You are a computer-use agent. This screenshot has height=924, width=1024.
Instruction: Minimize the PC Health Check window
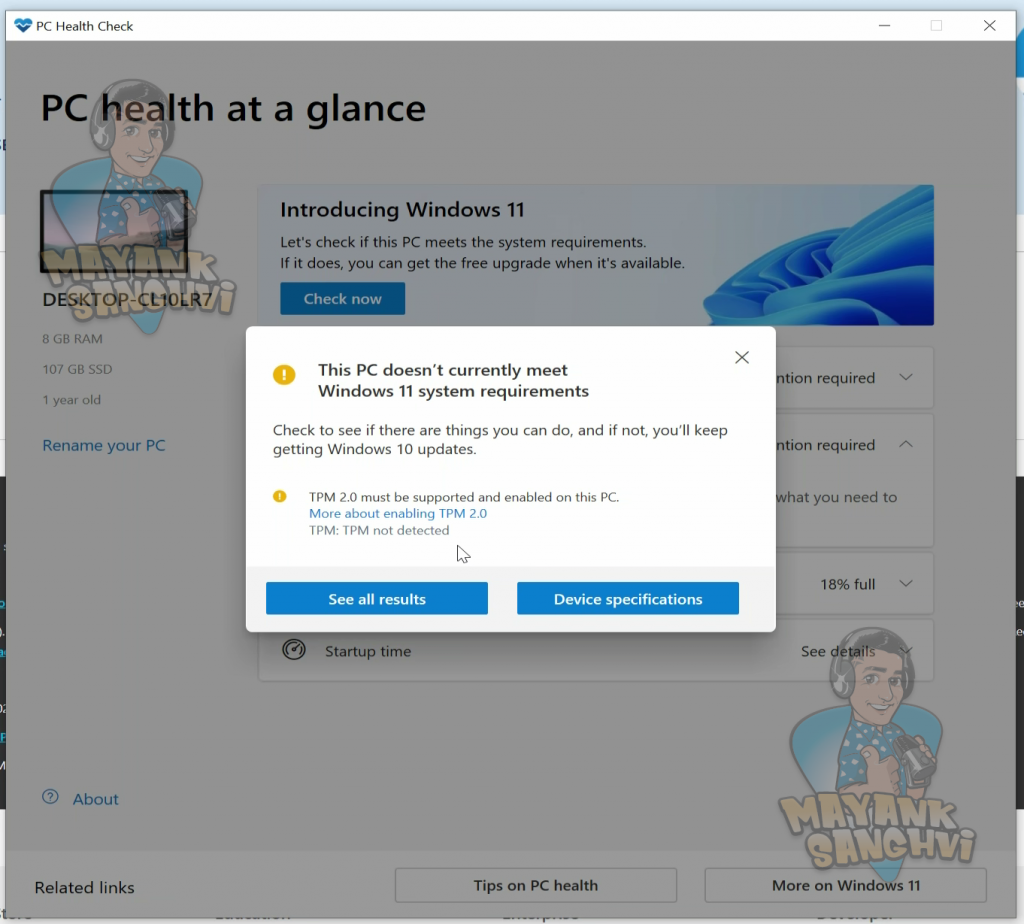tap(883, 26)
